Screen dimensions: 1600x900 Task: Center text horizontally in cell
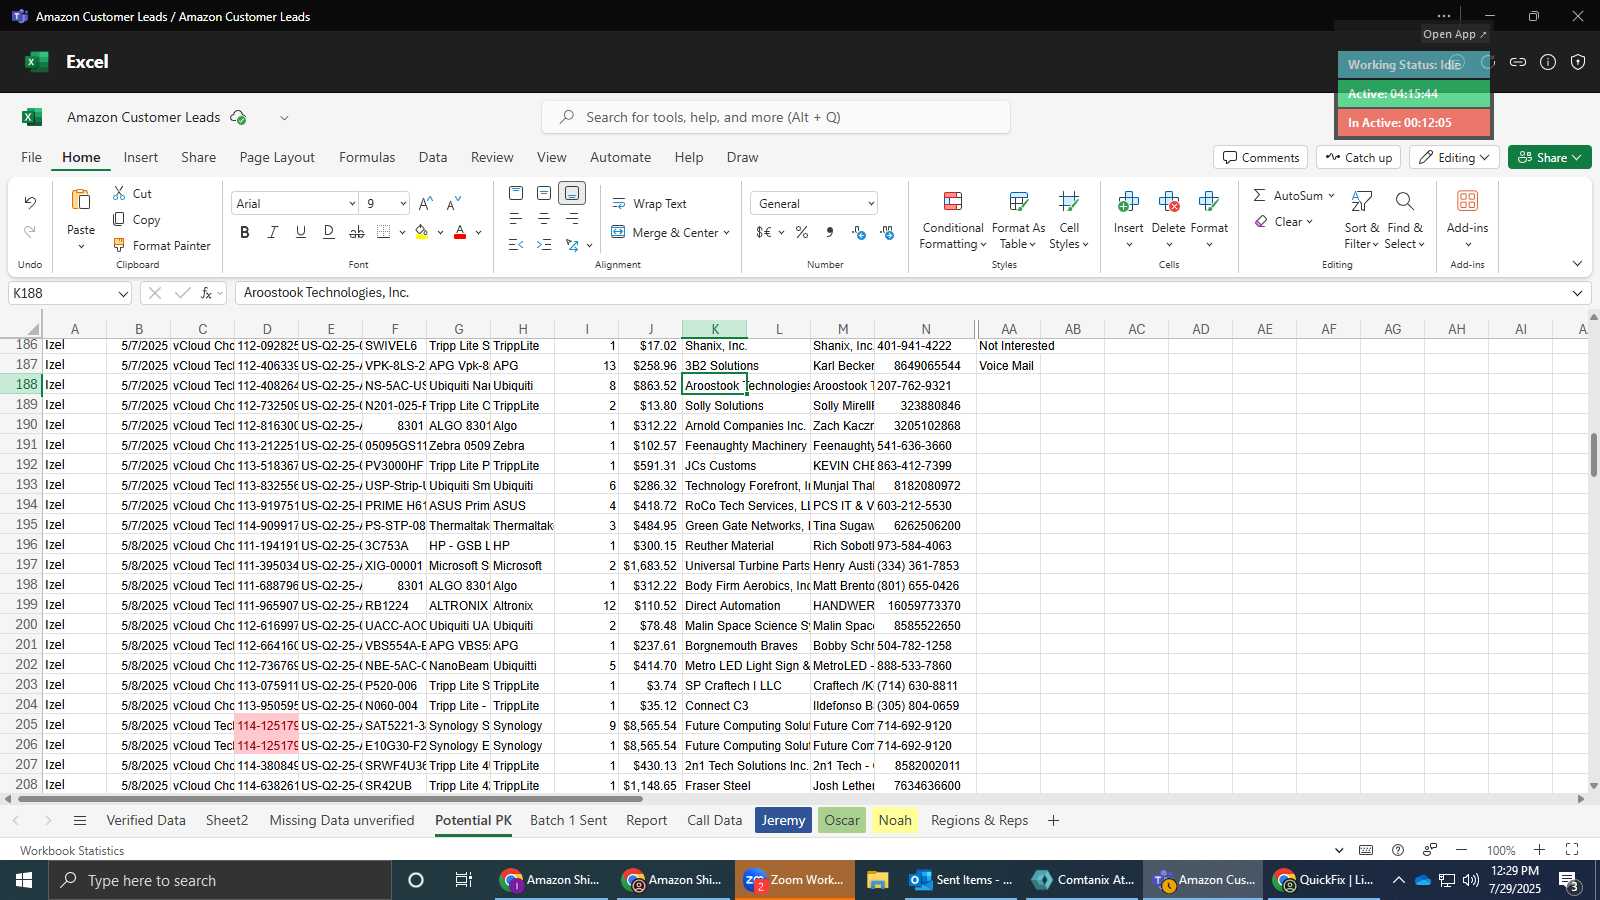pyautogui.click(x=544, y=219)
